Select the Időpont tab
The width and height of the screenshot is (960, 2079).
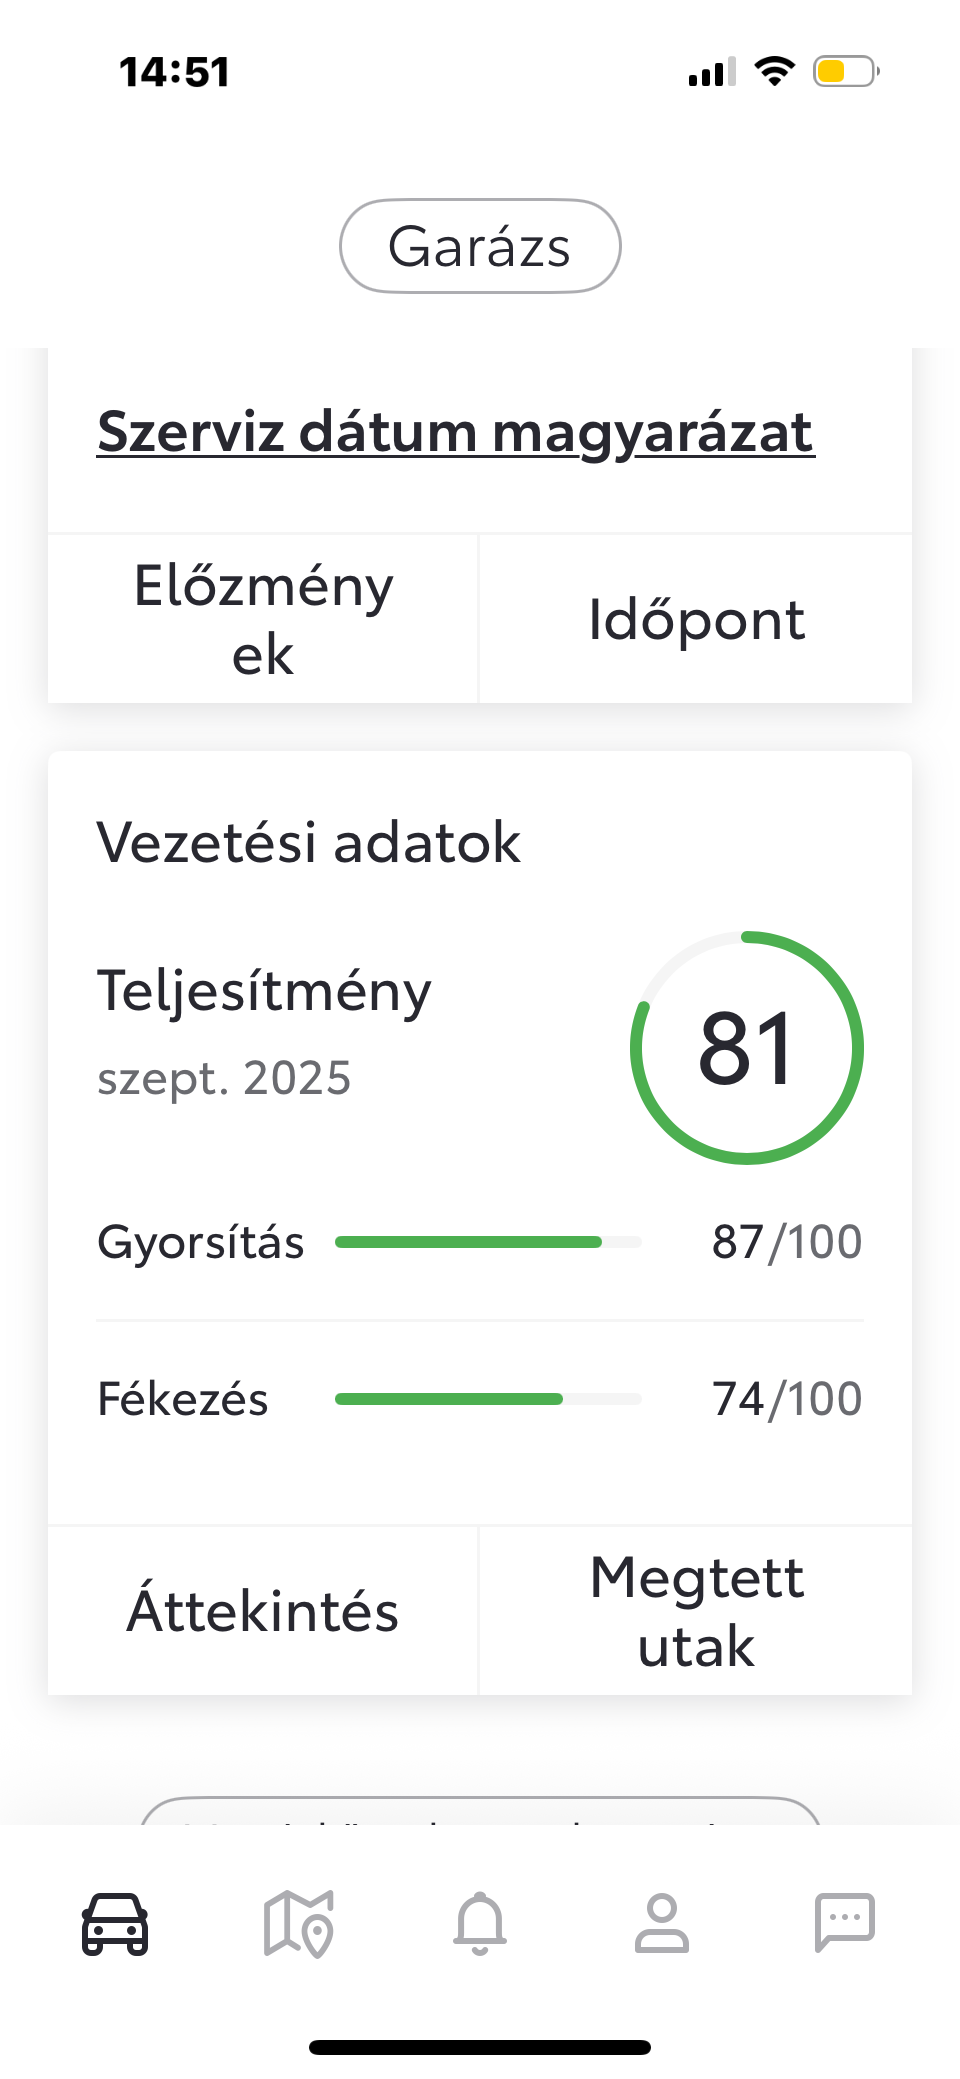click(696, 619)
